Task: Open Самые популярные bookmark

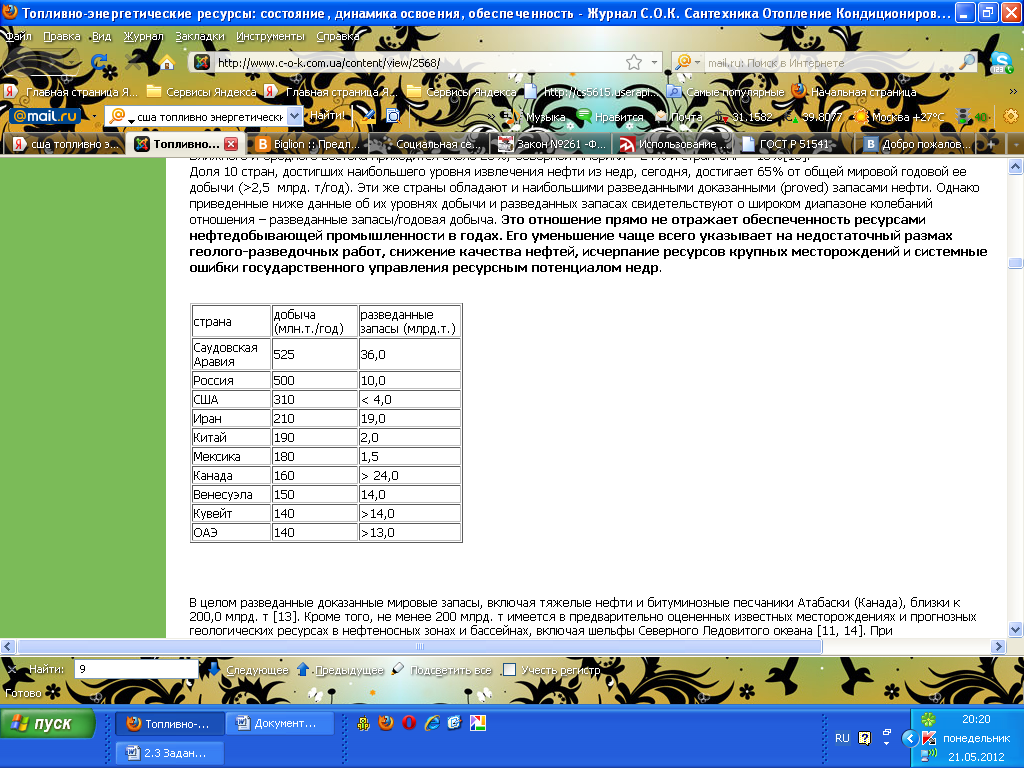Action: [x=726, y=91]
